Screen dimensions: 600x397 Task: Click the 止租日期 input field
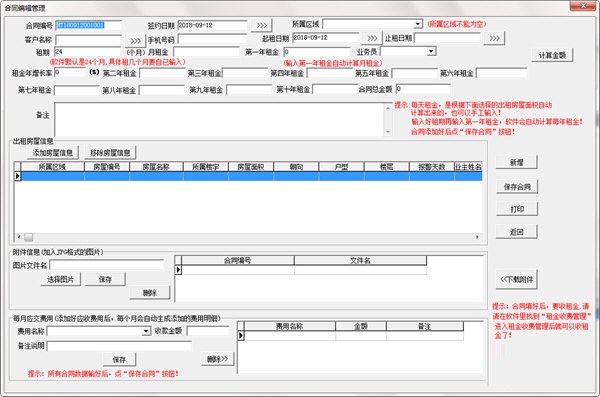pos(447,38)
